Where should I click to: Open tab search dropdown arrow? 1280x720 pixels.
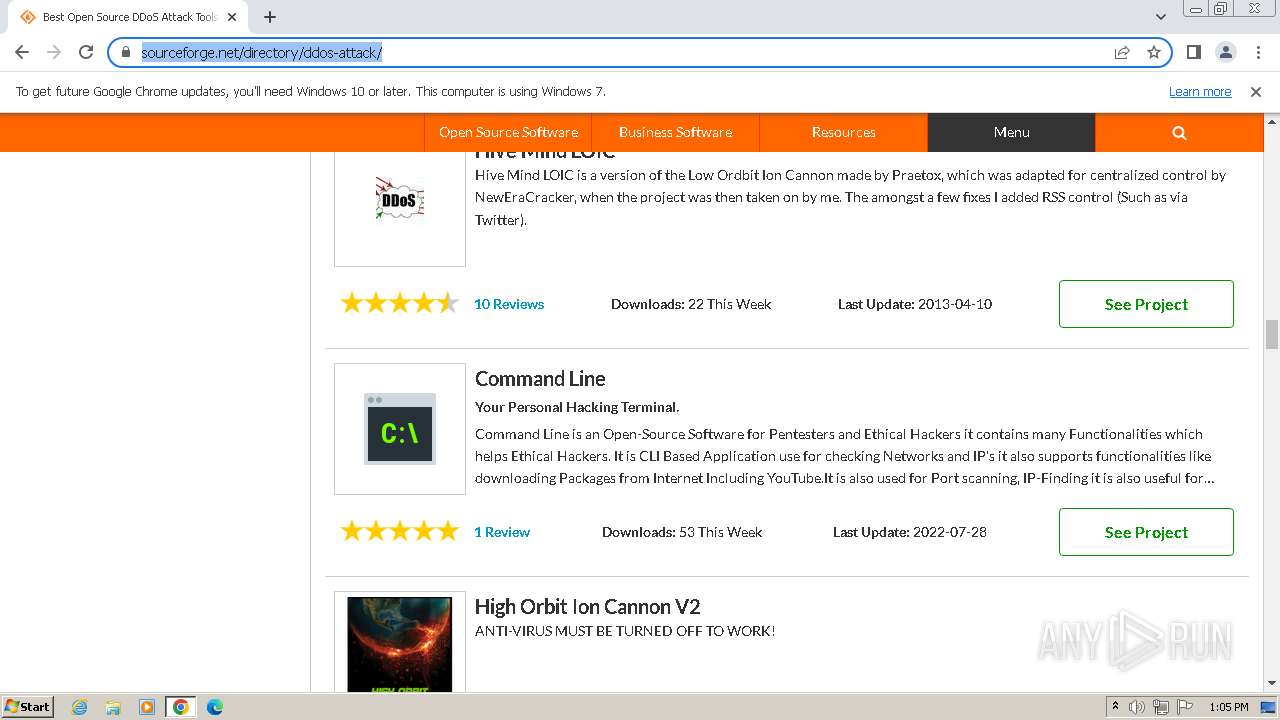[1160, 17]
